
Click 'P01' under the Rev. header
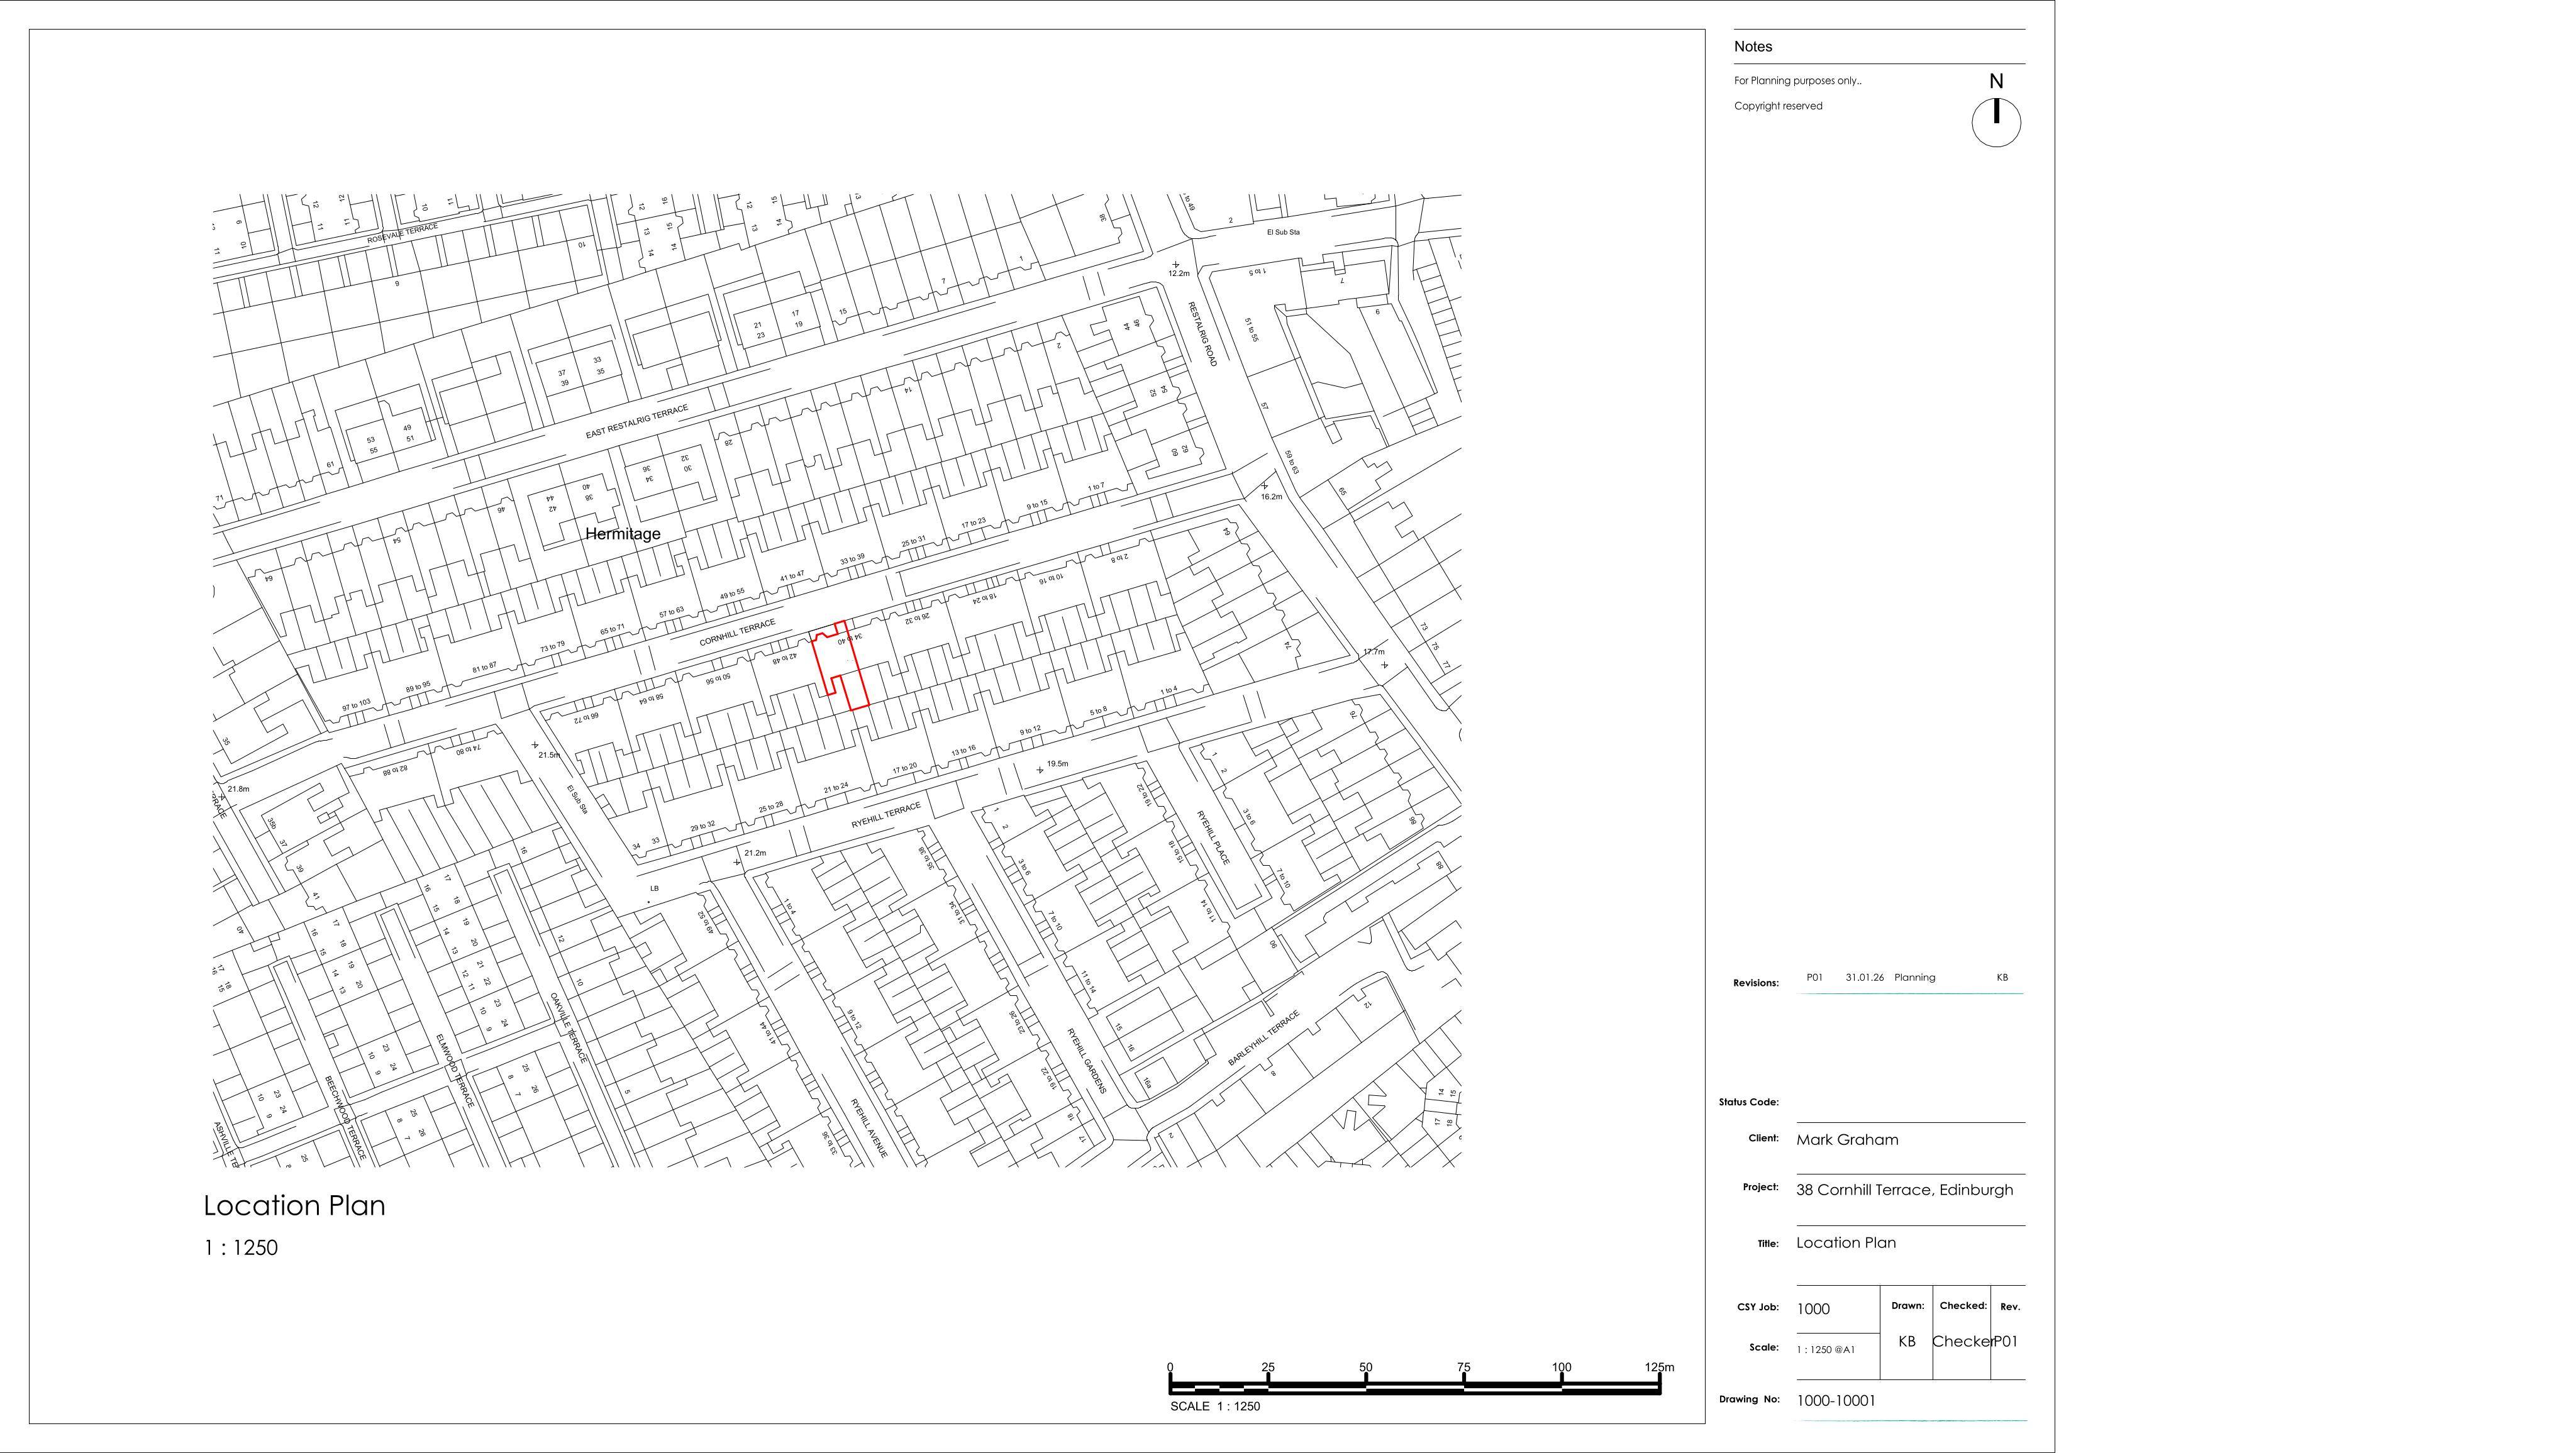click(2007, 1342)
